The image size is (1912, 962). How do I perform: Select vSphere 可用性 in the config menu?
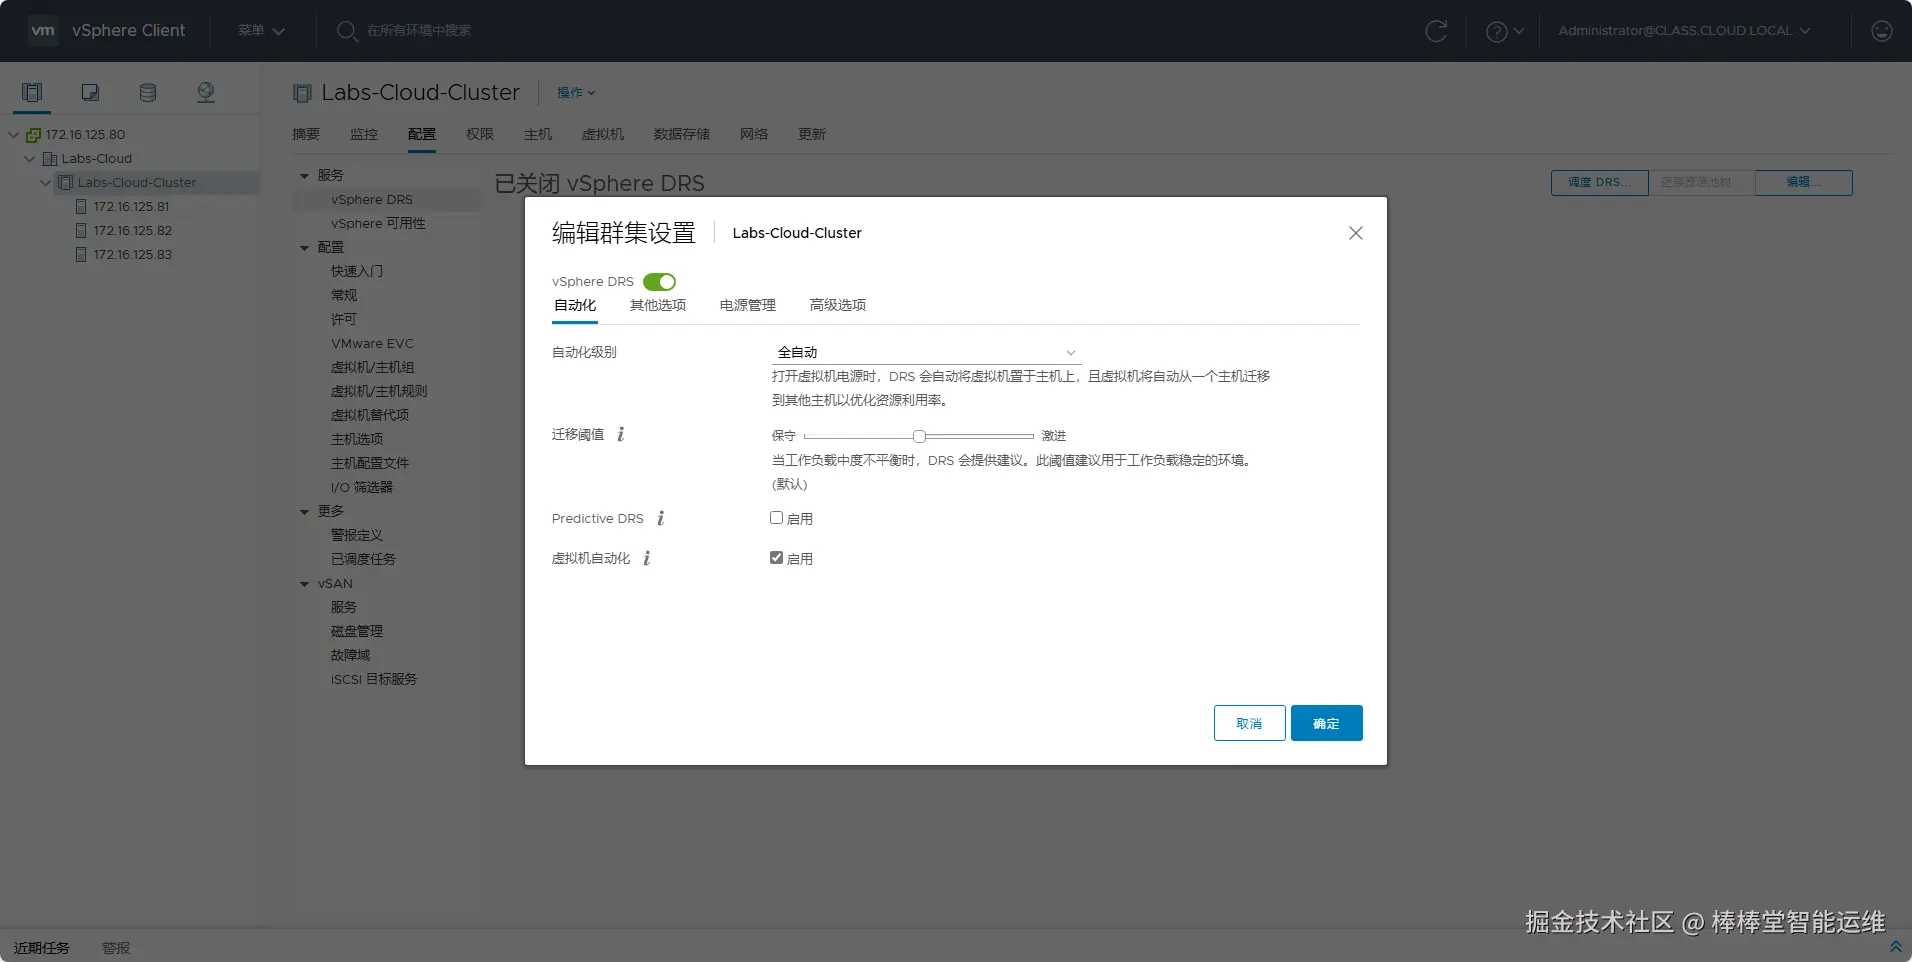click(x=379, y=224)
